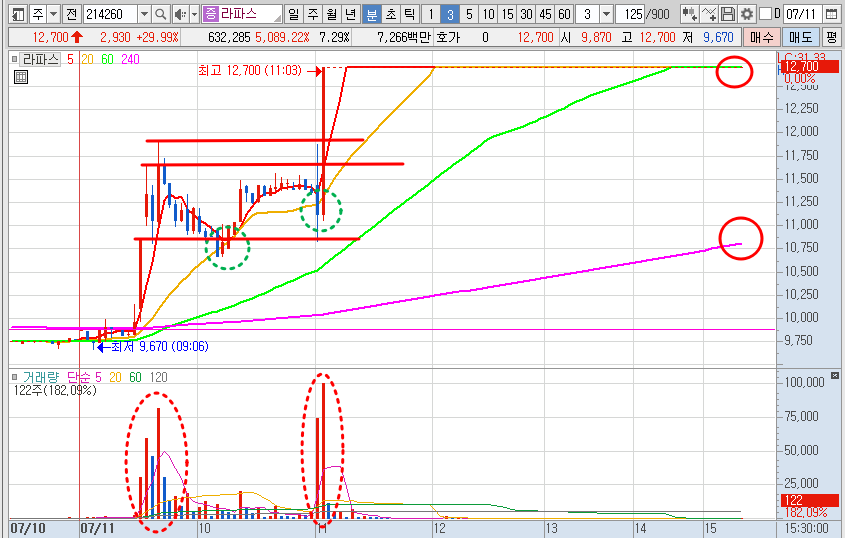Click the +29.99% change rate value
Viewport: 845px width, 538px height.
(157, 37)
